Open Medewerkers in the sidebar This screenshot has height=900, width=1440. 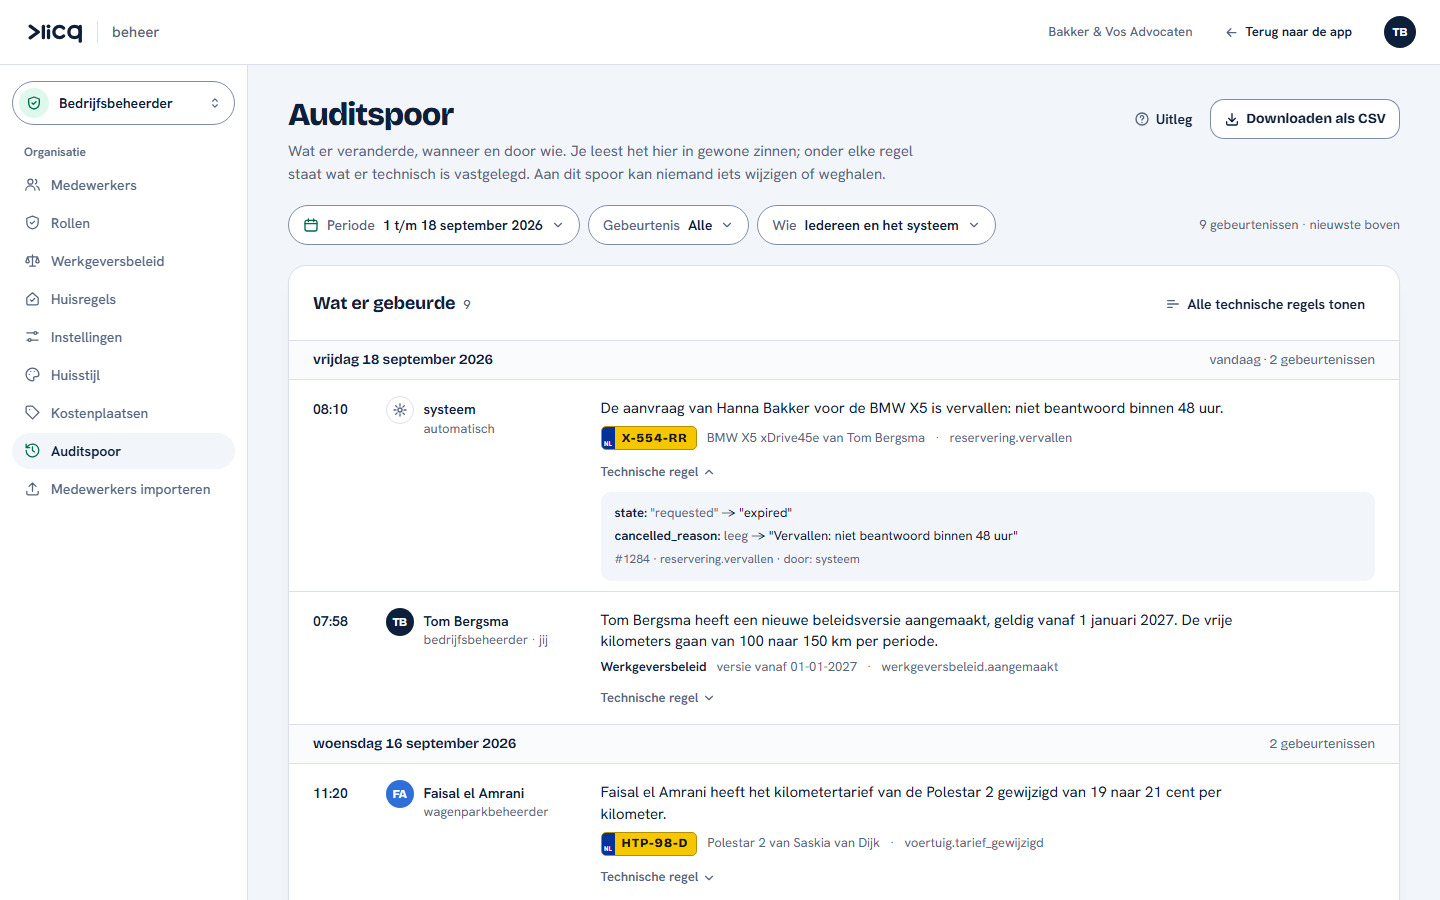pos(123,185)
